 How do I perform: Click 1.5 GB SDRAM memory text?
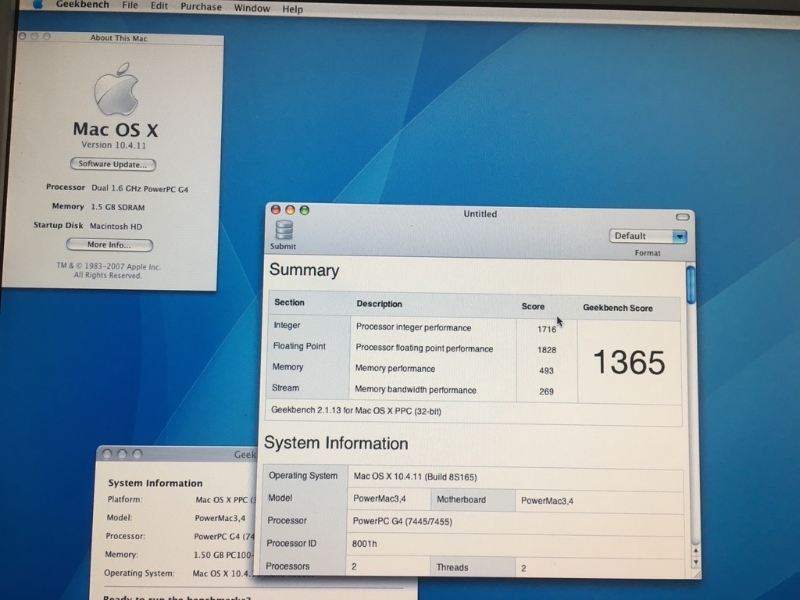point(118,207)
